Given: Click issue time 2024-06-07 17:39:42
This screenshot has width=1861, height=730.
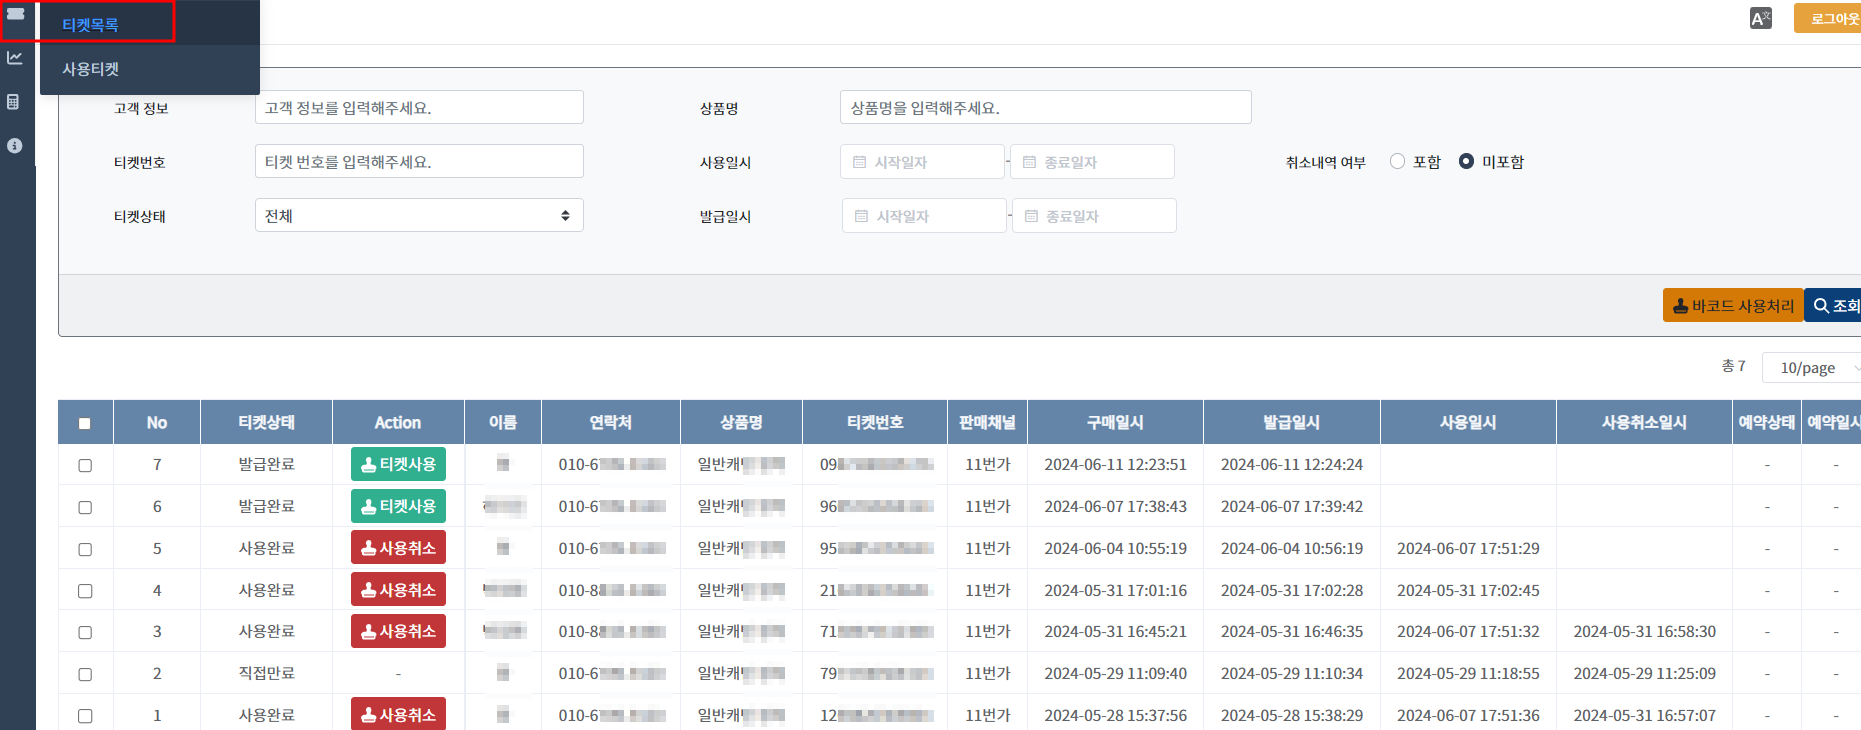Looking at the screenshot, I should pyautogui.click(x=1292, y=506).
